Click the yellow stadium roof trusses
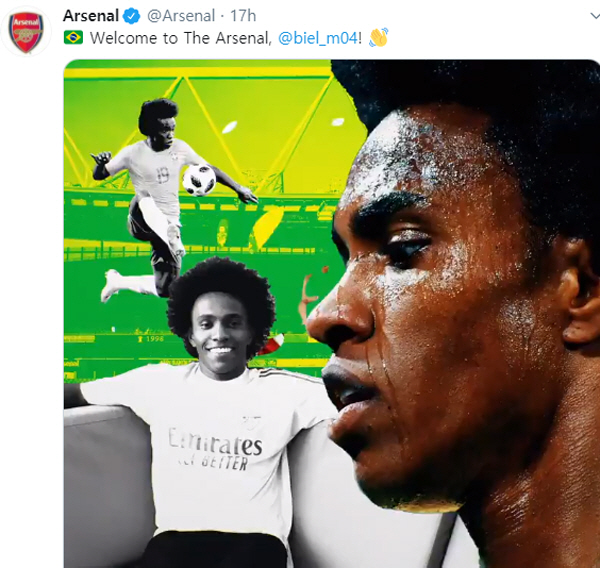Screen dimensions: 600x568 [199, 130]
